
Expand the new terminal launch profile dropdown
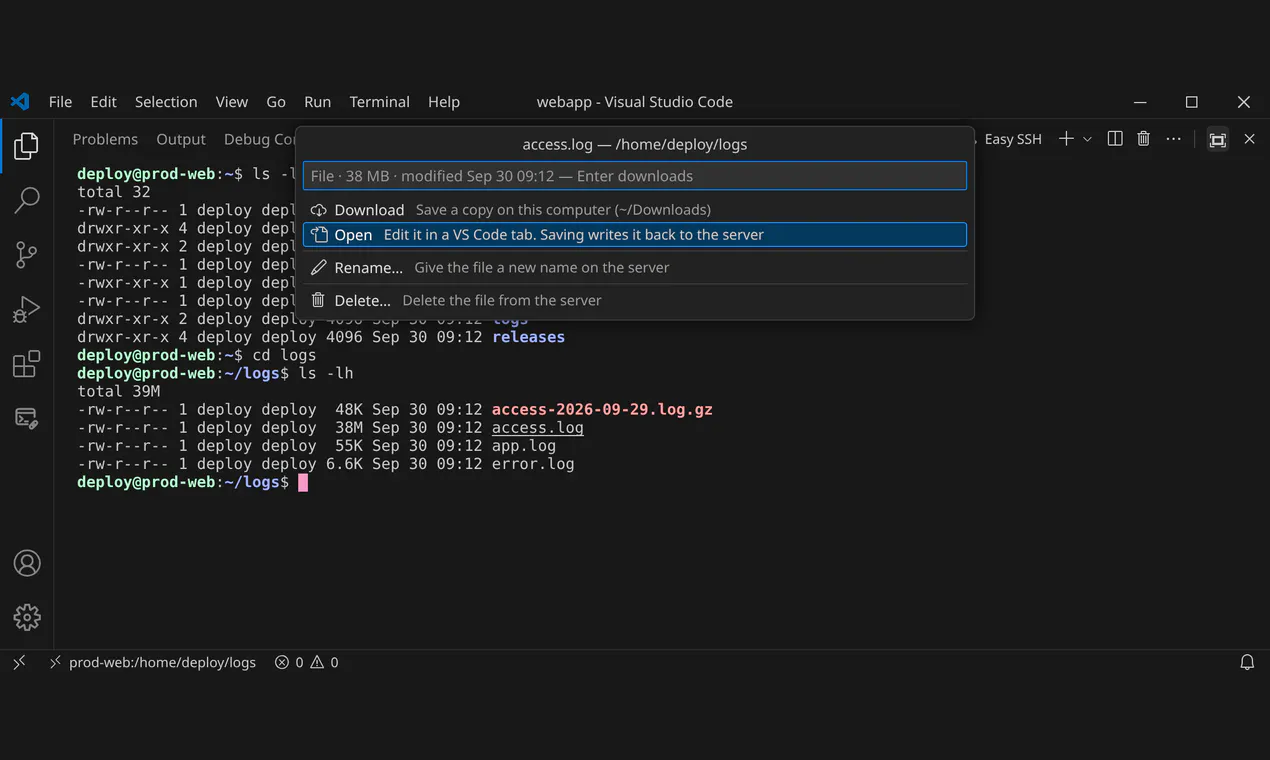1087,139
